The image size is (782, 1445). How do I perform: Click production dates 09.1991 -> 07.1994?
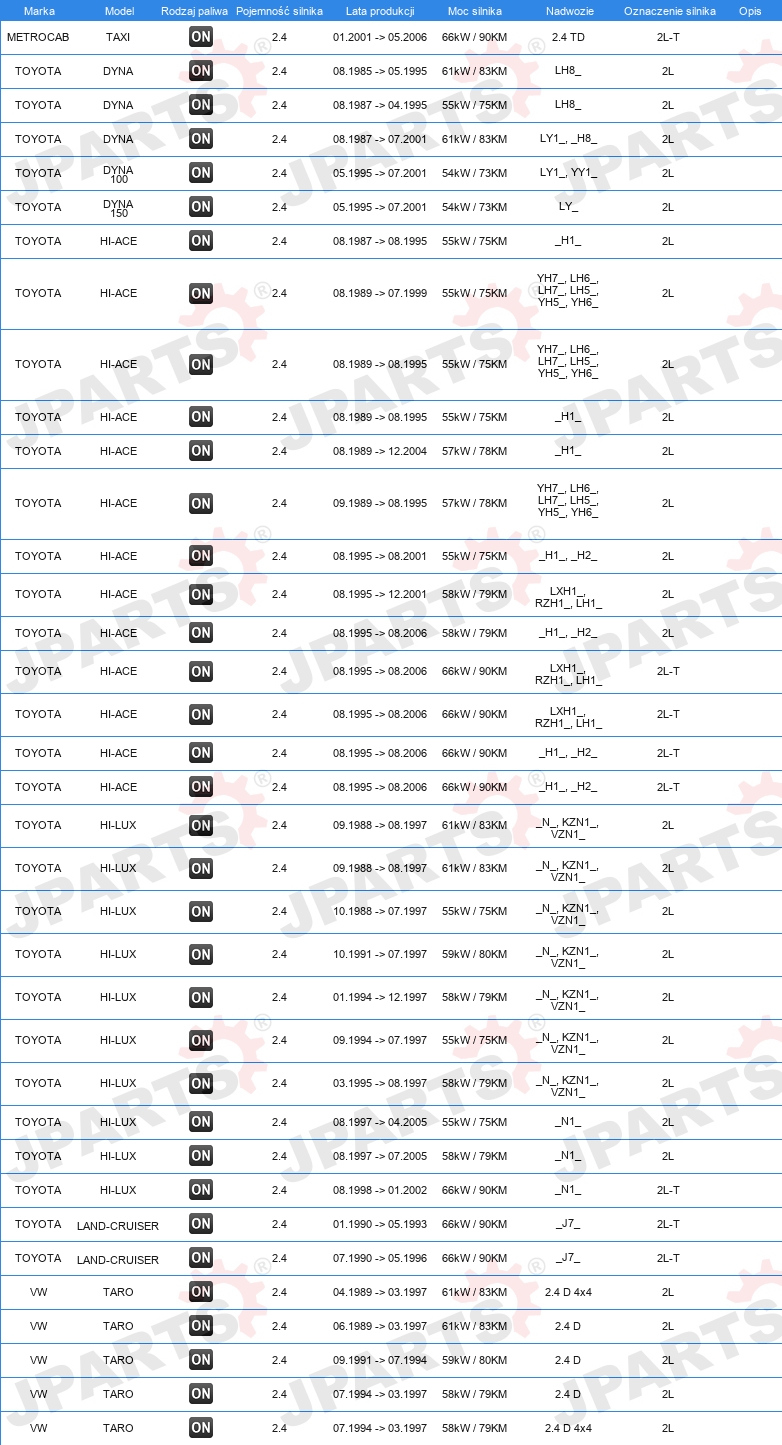click(380, 1360)
